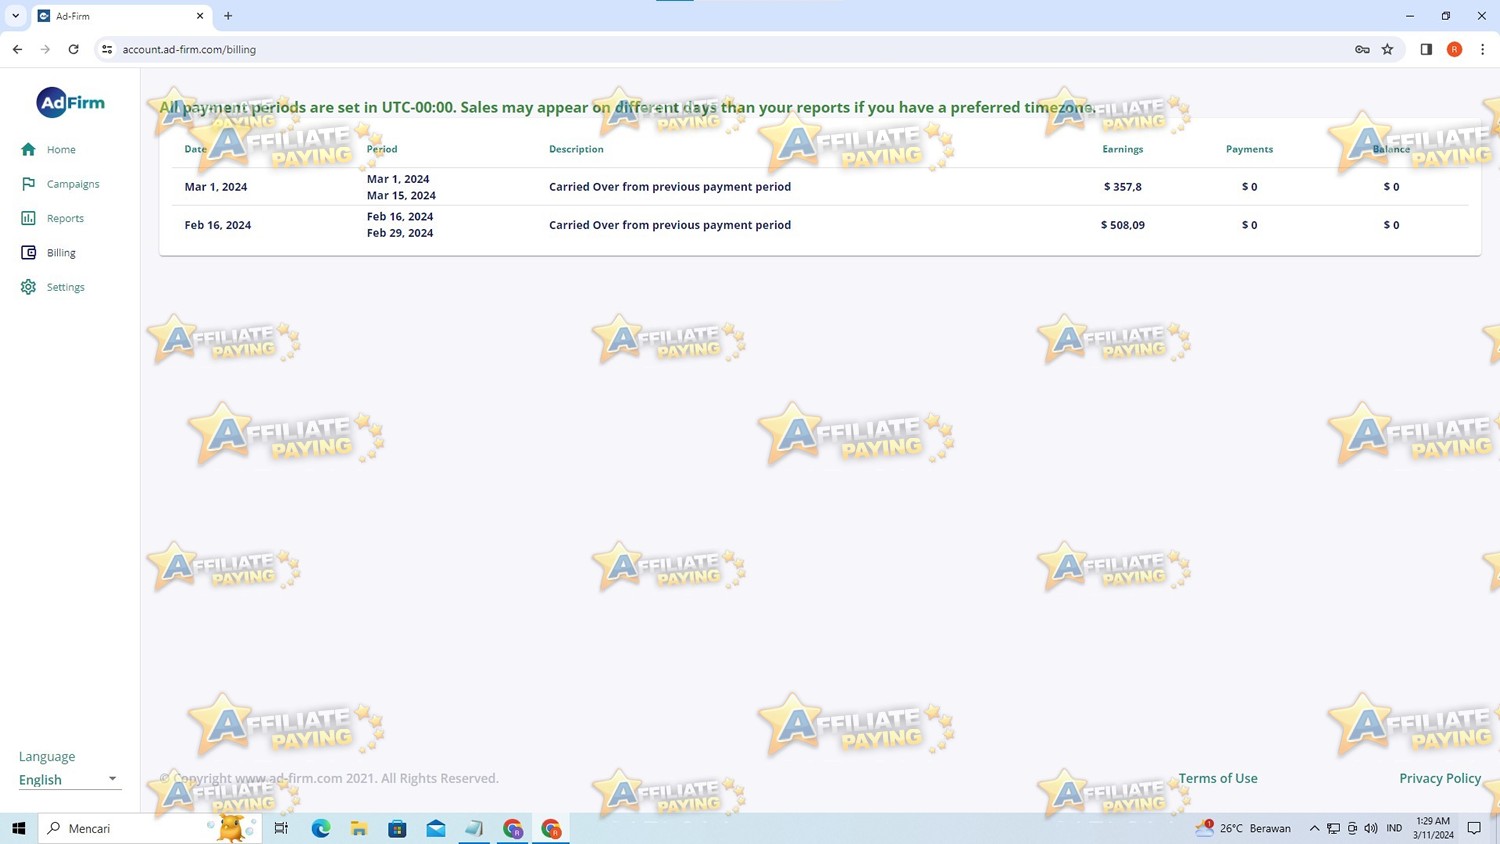Open the Terms of Use link
The width and height of the screenshot is (1500, 844).
tap(1218, 778)
